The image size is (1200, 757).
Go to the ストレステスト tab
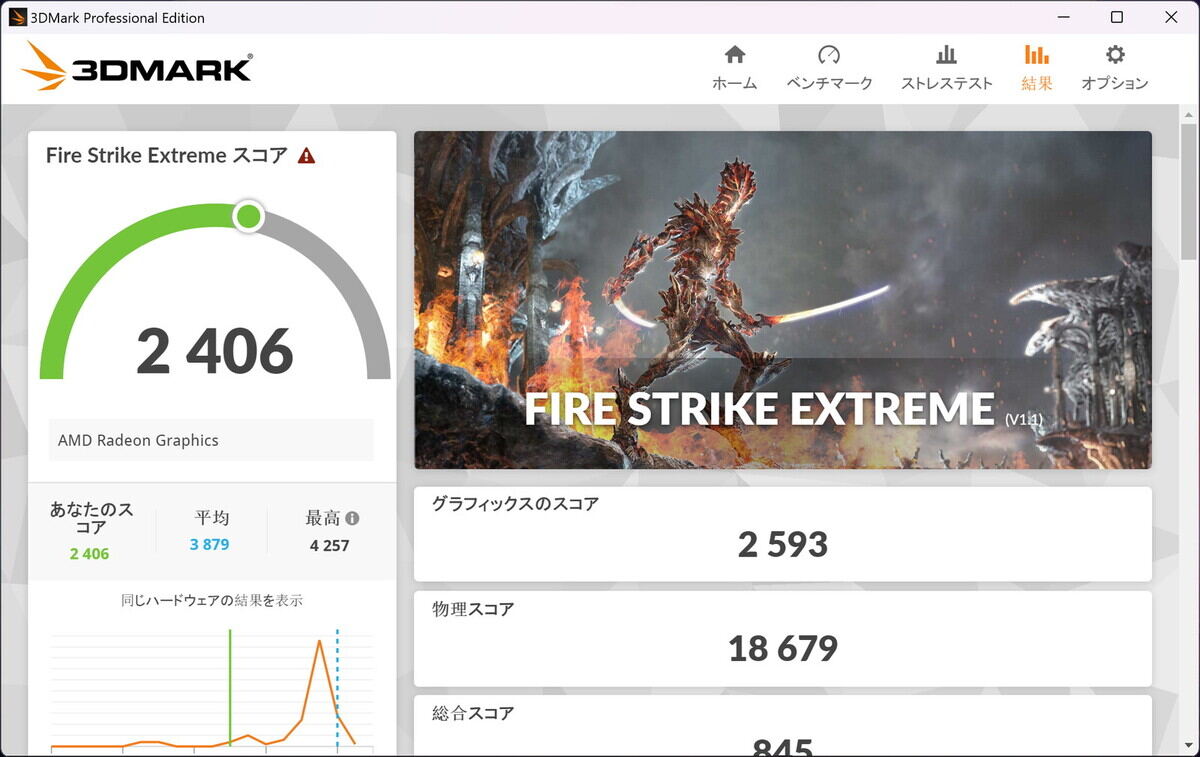coord(946,68)
